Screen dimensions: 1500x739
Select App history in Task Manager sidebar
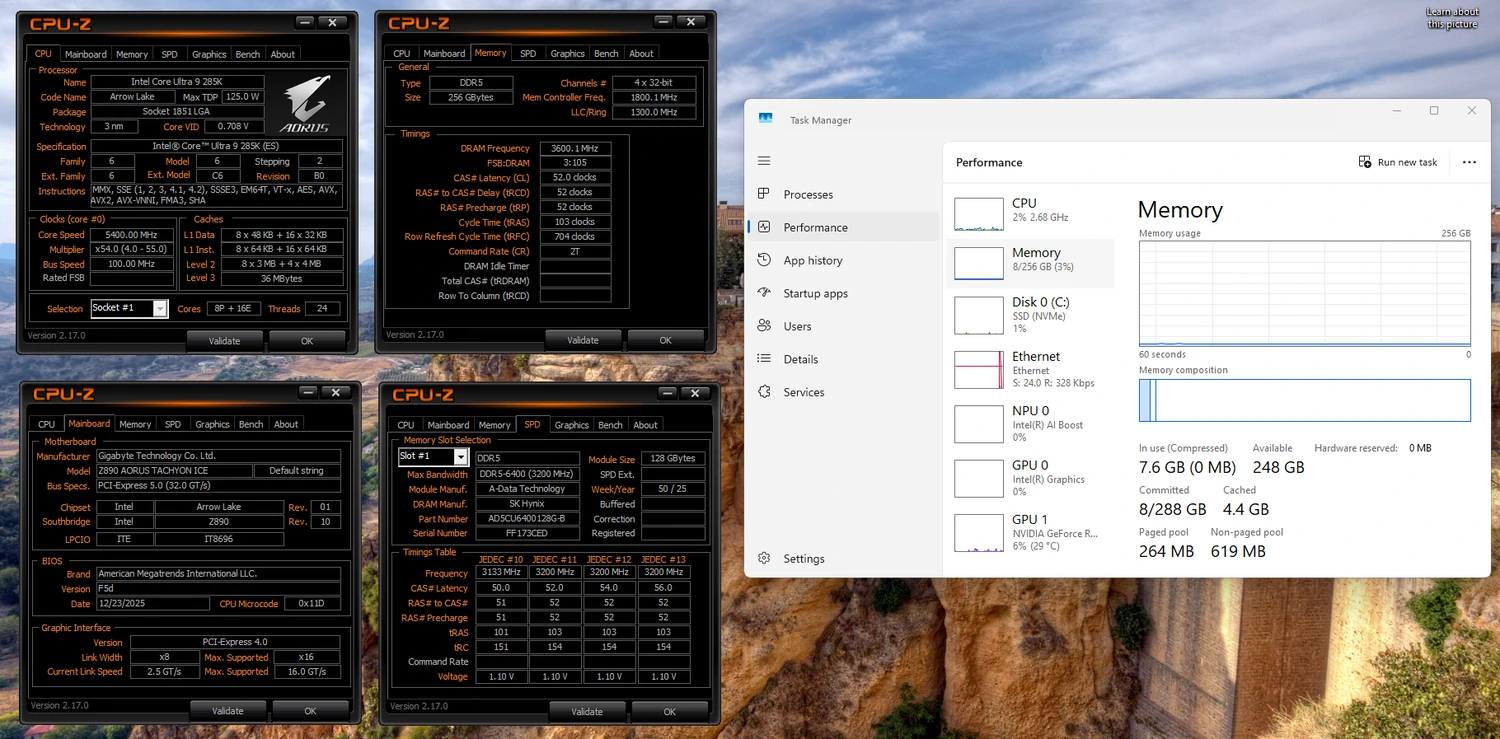pyautogui.click(x=814, y=260)
